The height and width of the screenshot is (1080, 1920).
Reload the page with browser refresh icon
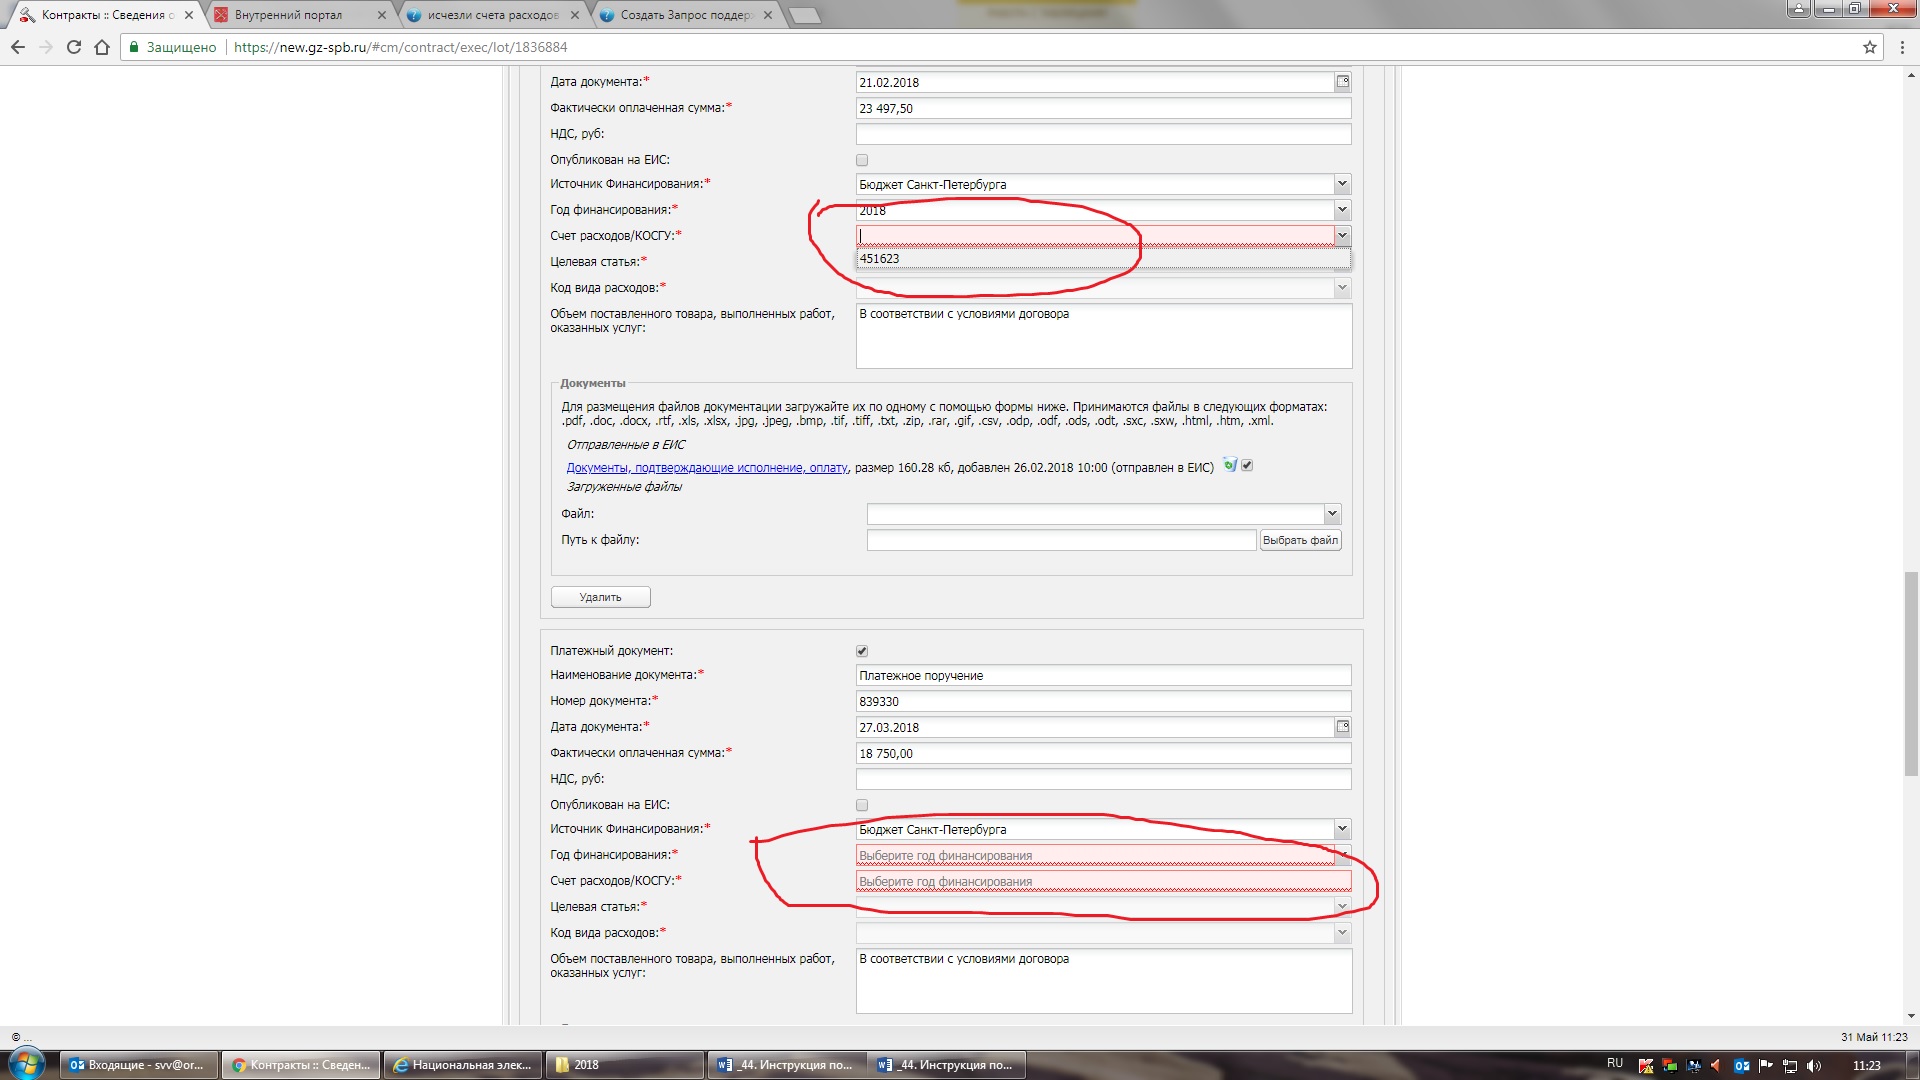(x=73, y=47)
